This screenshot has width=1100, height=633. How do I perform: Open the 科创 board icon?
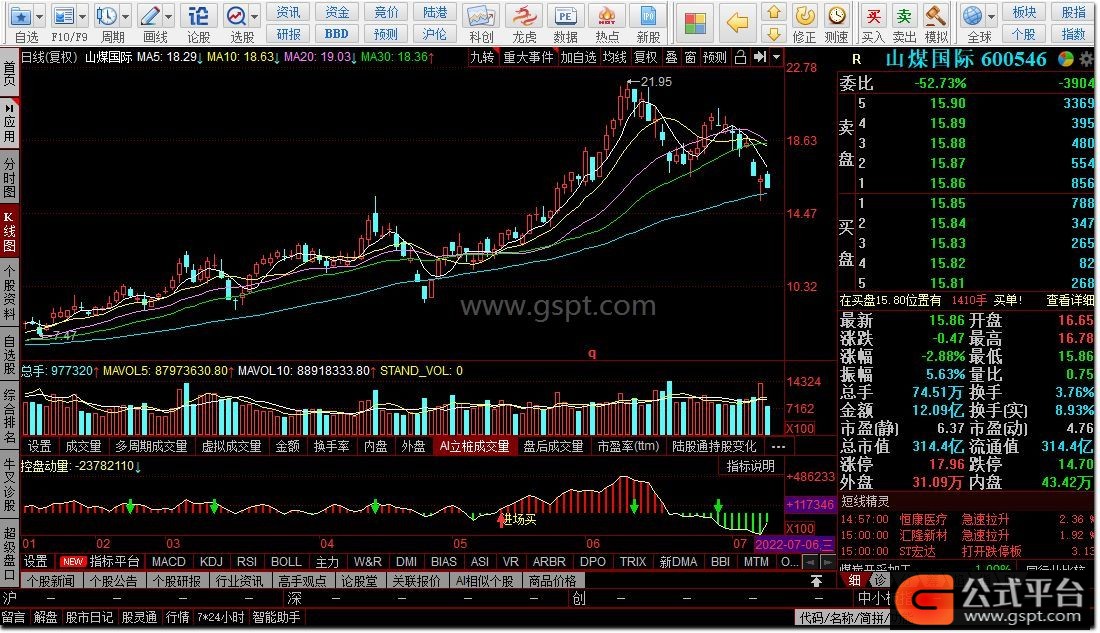481,15
